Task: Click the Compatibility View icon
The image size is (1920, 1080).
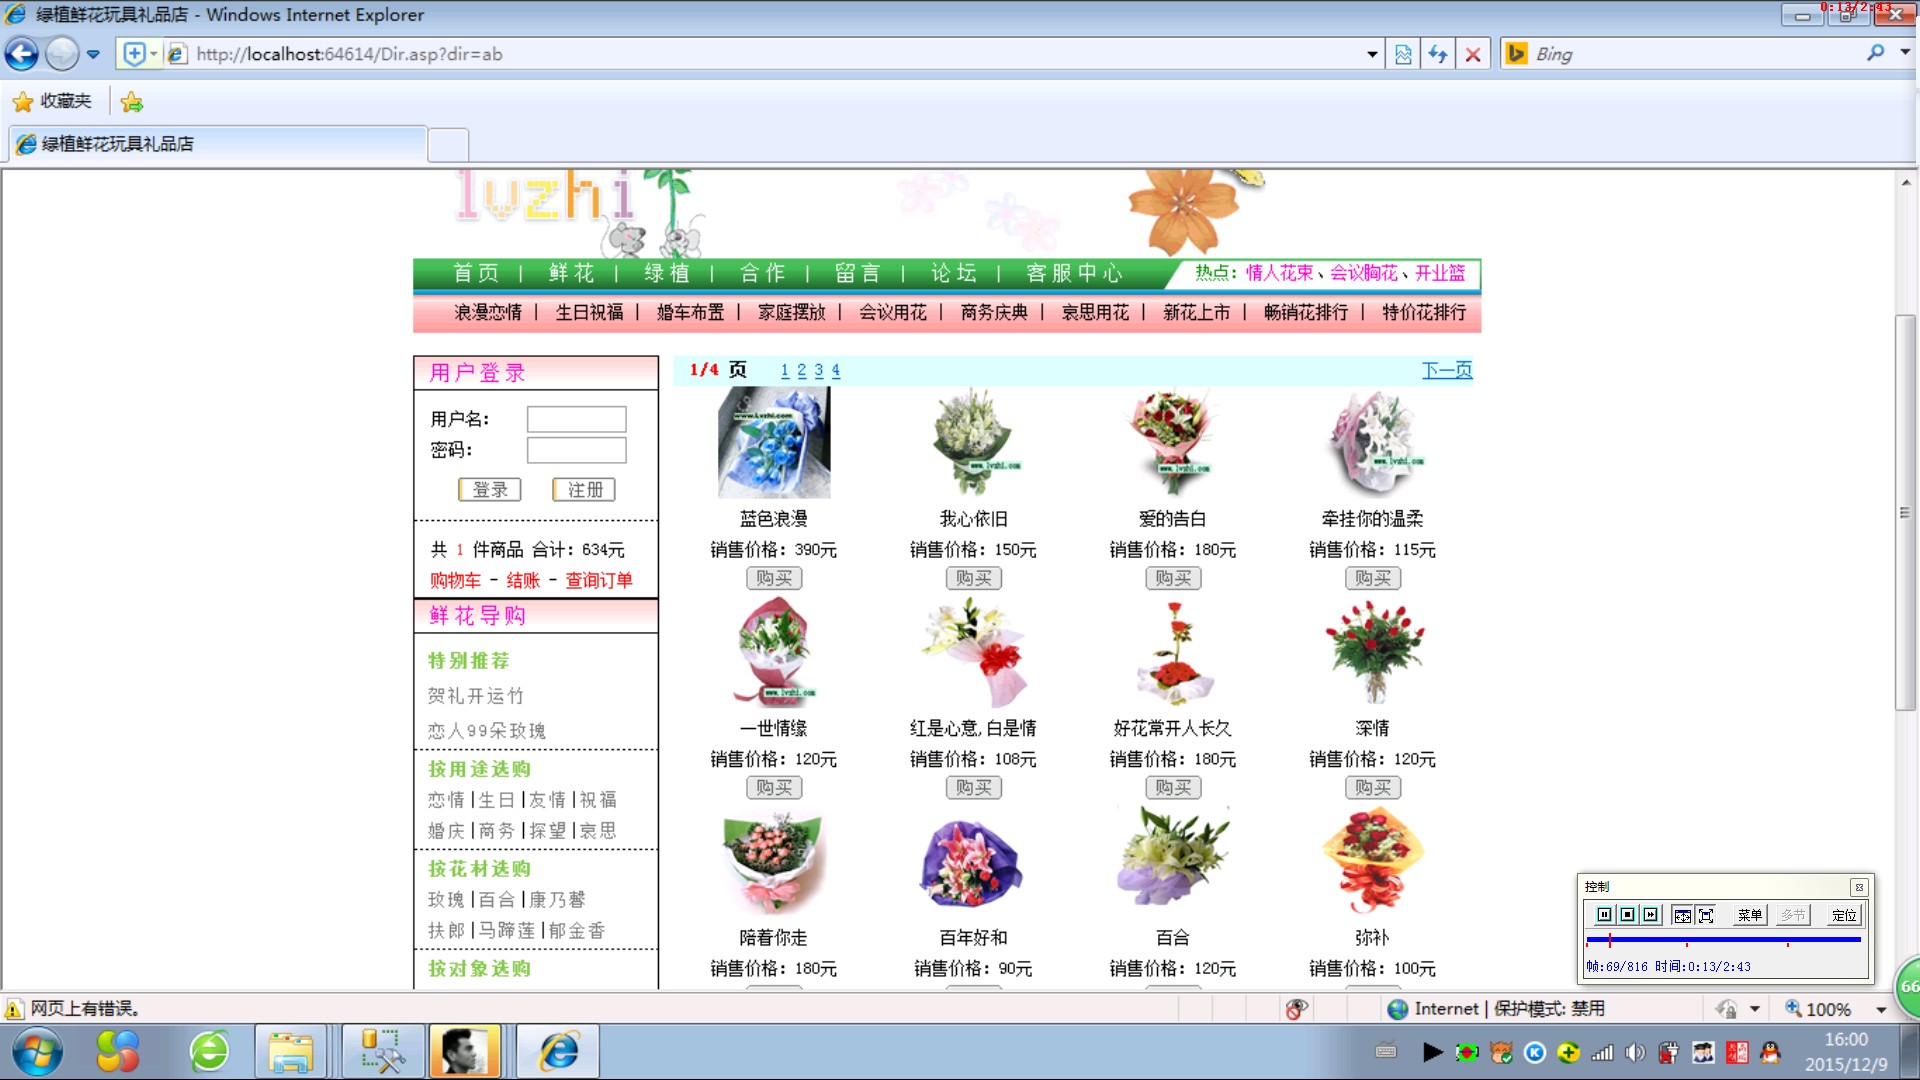Action: tap(1403, 55)
